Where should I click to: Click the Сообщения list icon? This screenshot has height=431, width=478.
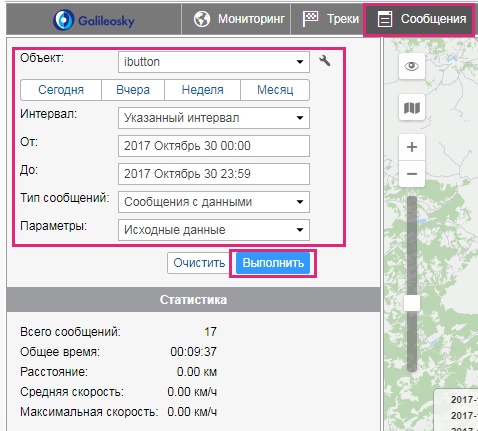pyautogui.click(x=385, y=19)
